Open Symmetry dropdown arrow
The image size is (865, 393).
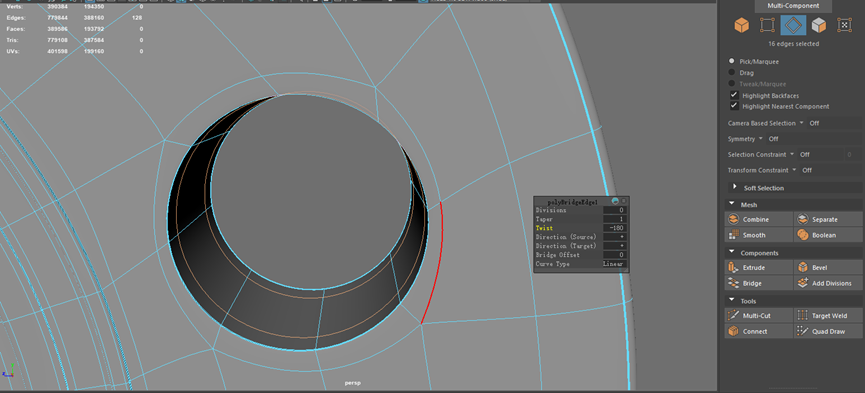click(x=760, y=139)
